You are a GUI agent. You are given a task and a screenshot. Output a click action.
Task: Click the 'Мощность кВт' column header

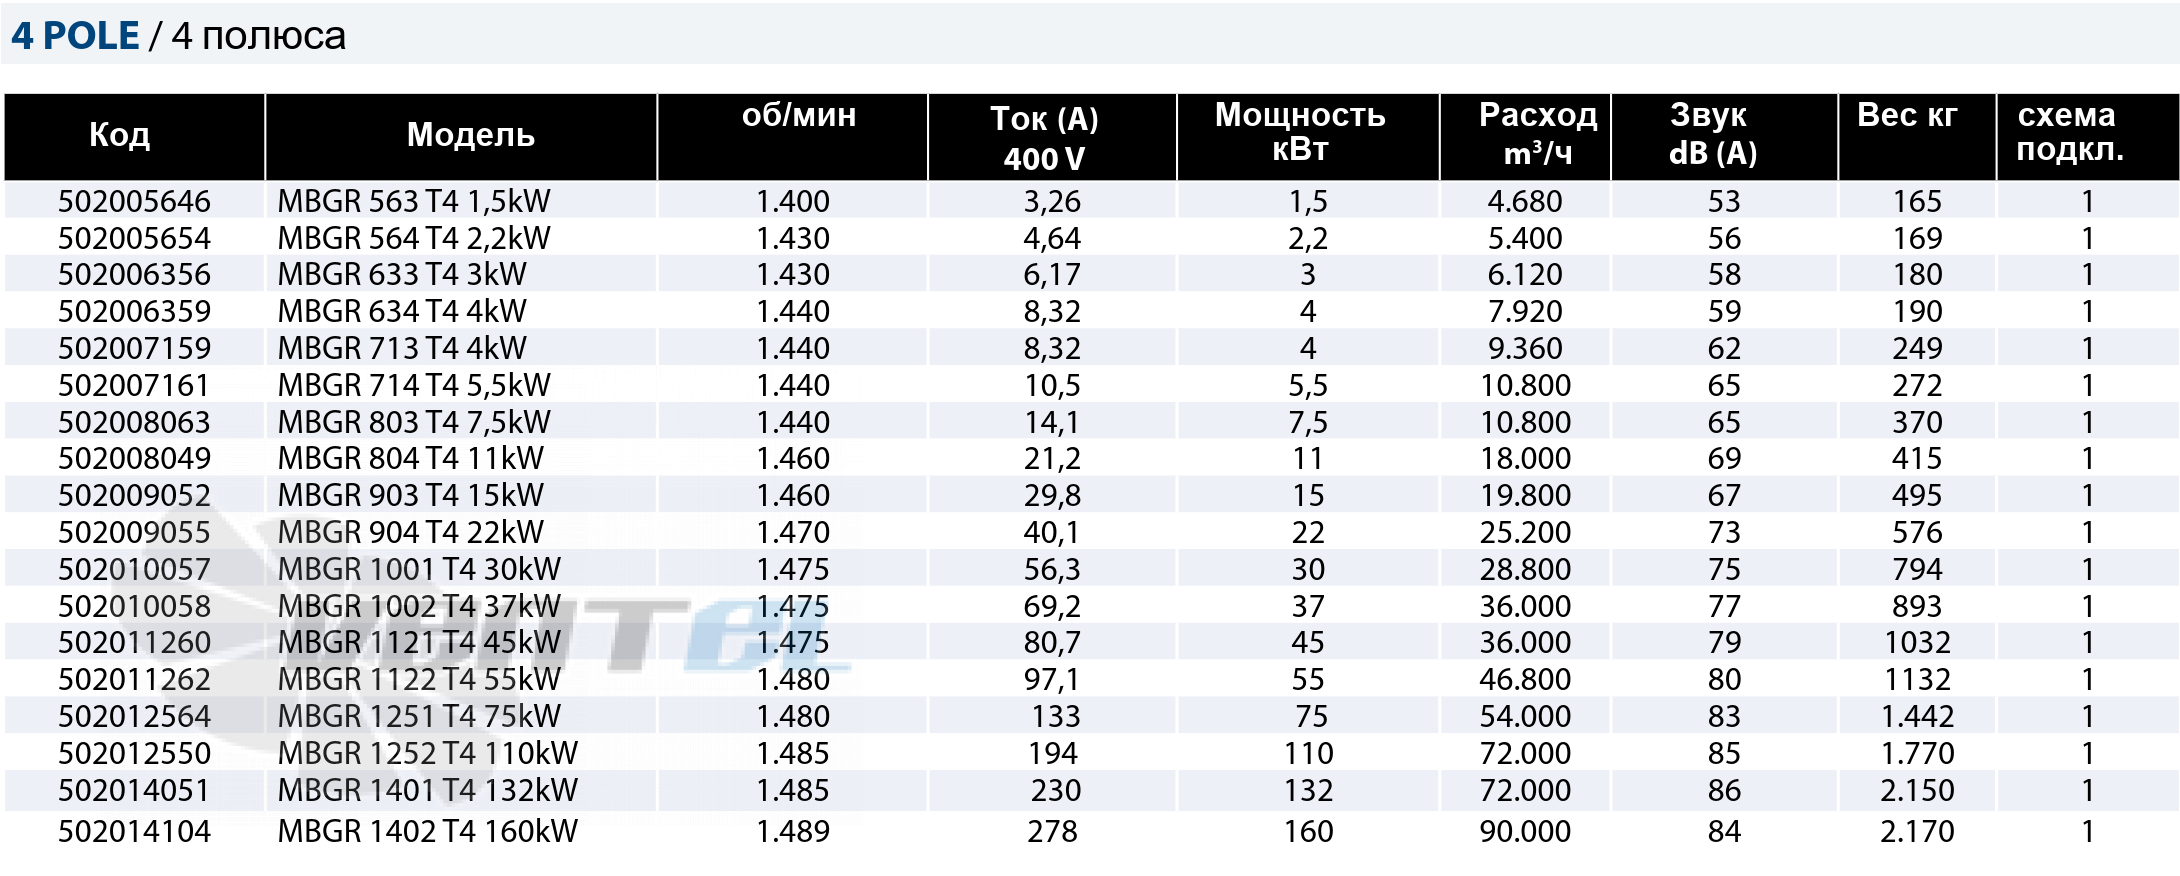point(1300,132)
